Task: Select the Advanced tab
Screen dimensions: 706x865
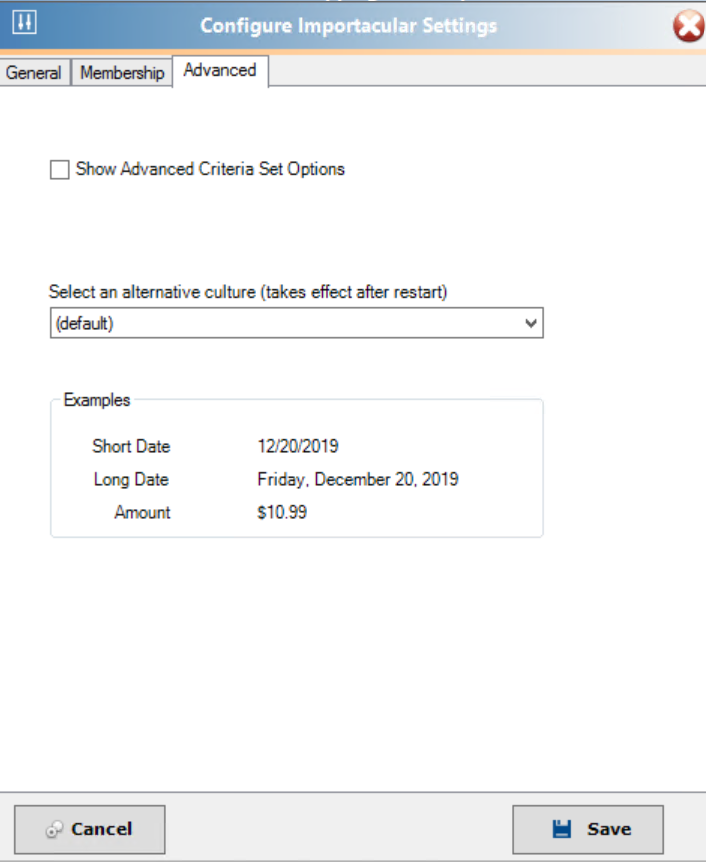Action: (220, 71)
